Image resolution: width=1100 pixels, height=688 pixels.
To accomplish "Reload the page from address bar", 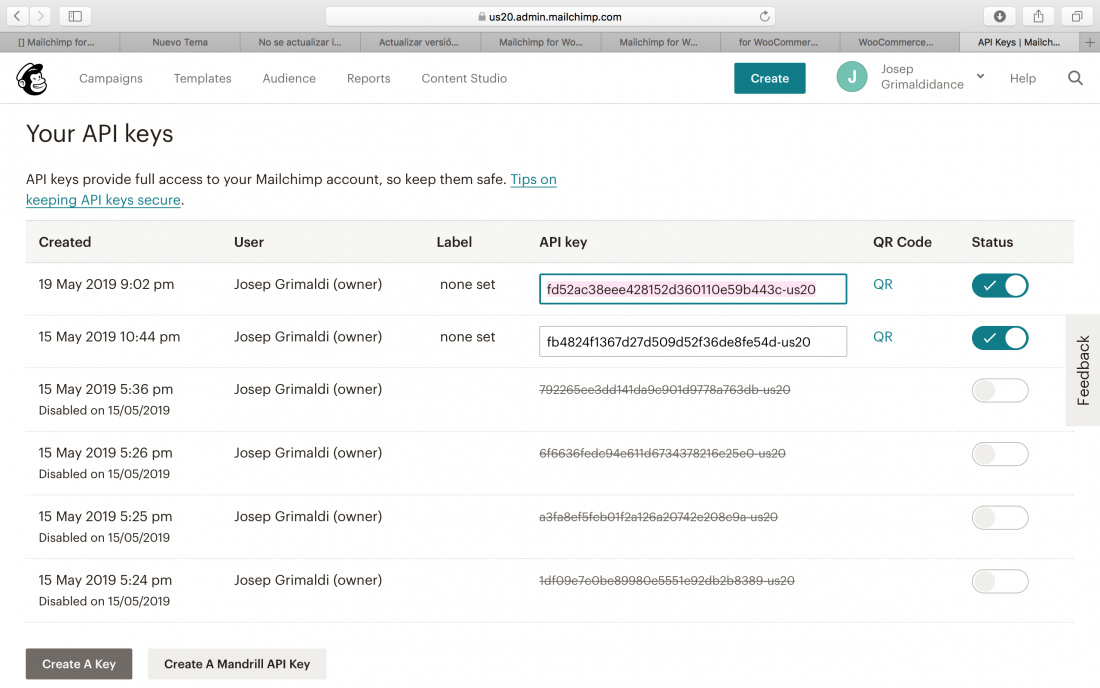I will click(764, 16).
